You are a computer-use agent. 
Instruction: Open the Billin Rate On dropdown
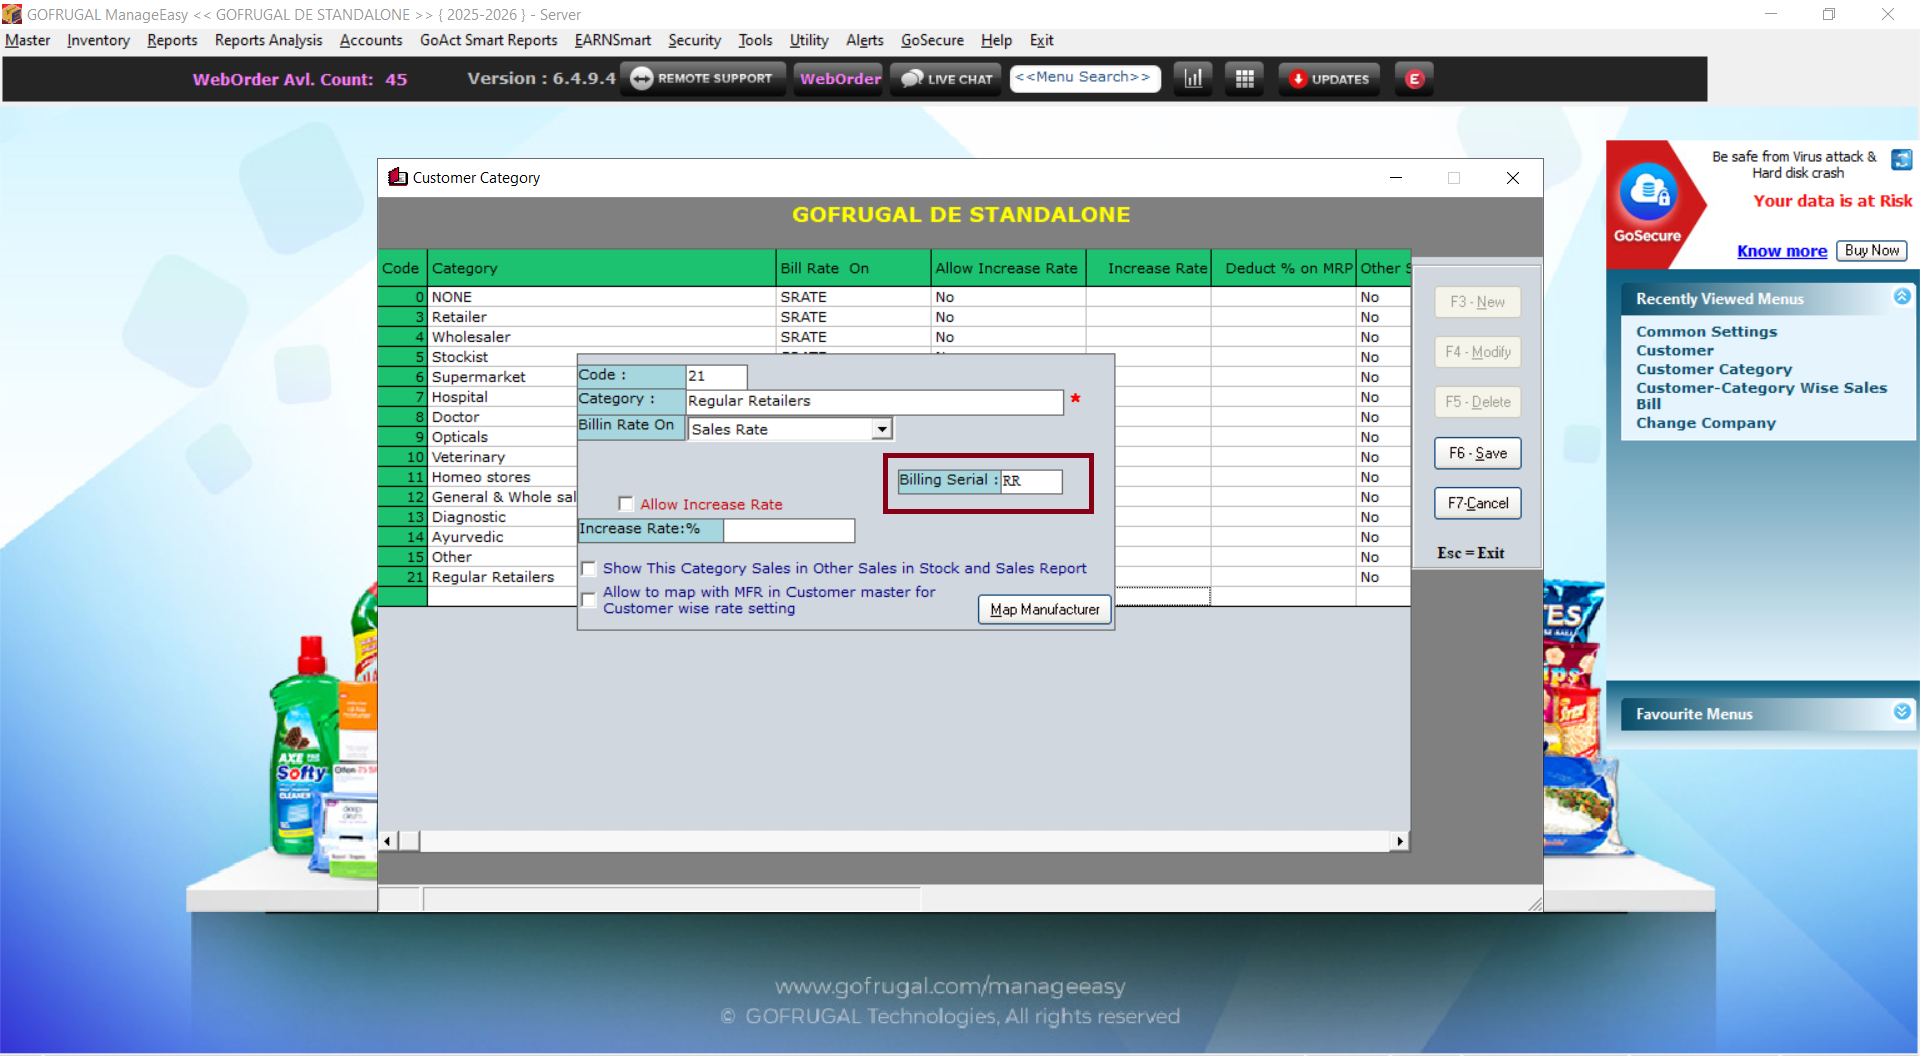point(881,429)
